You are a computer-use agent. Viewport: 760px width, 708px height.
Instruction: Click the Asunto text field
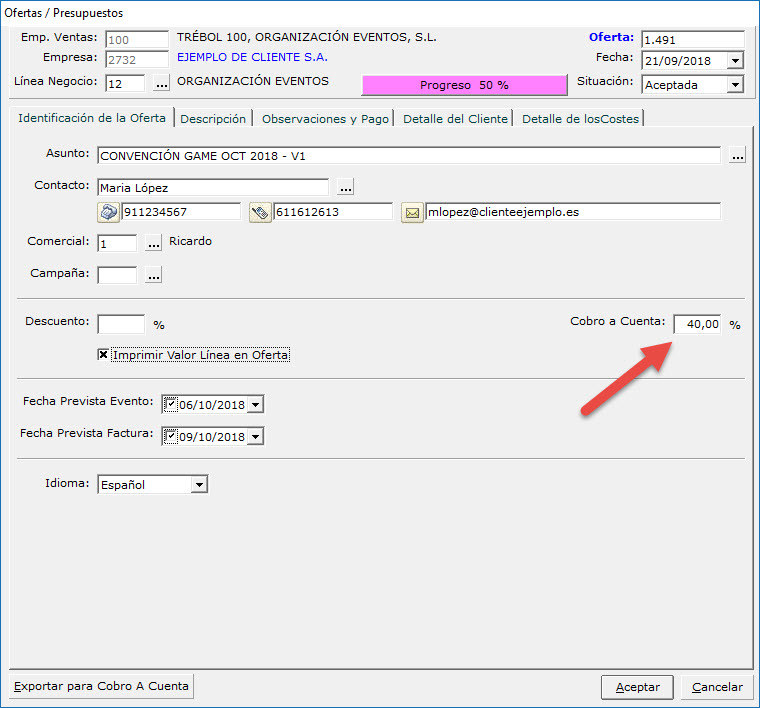409,156
